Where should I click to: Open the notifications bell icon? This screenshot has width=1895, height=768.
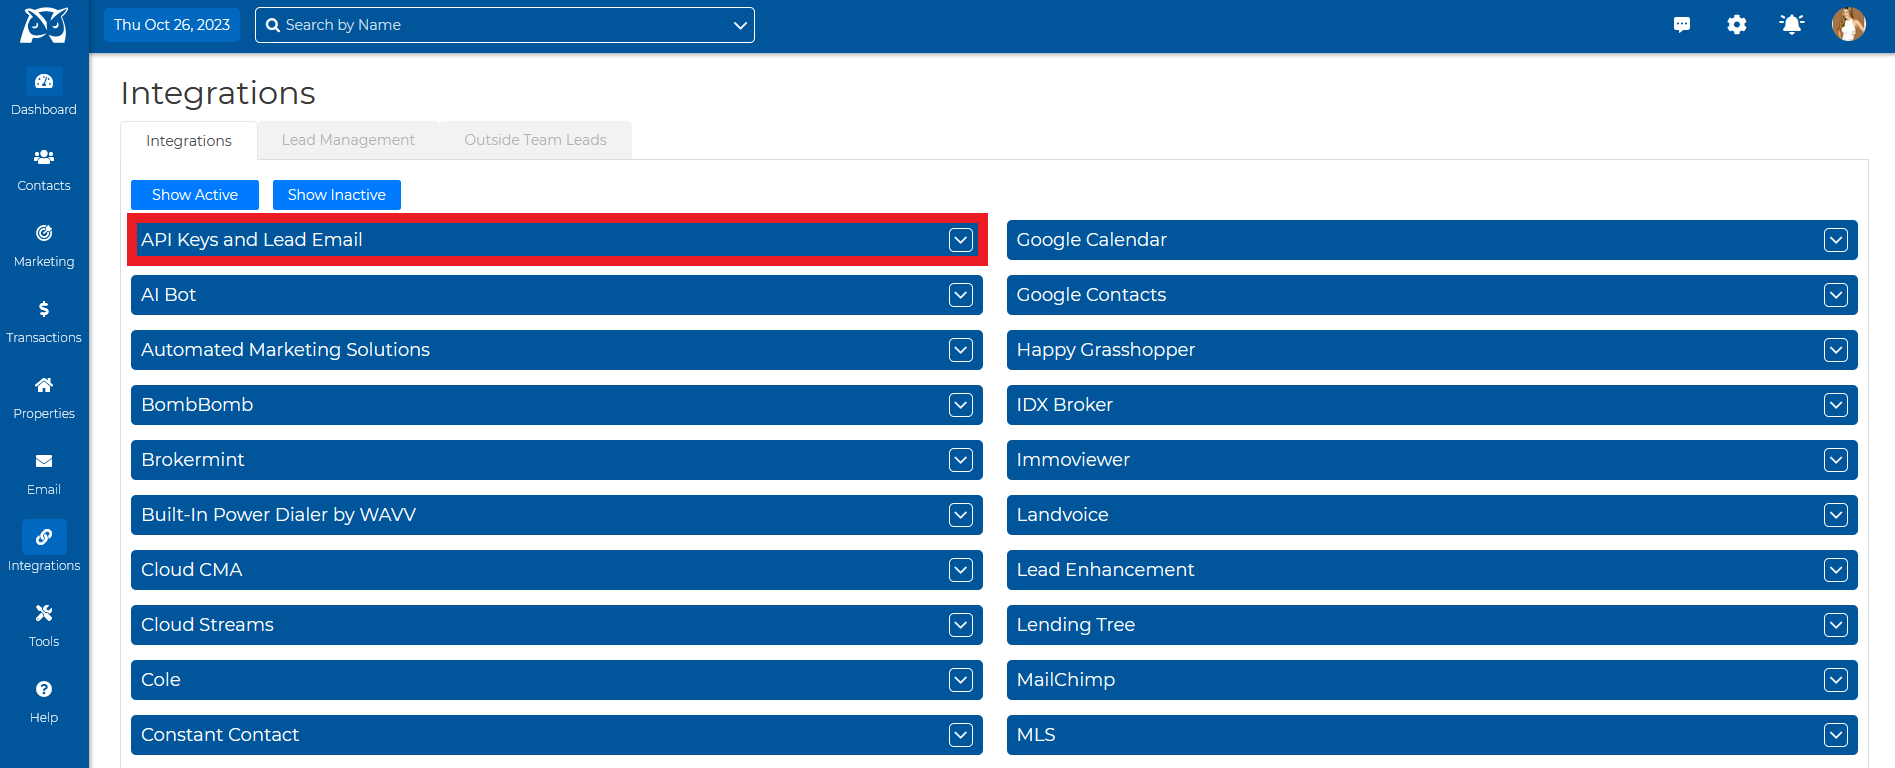1792,25
